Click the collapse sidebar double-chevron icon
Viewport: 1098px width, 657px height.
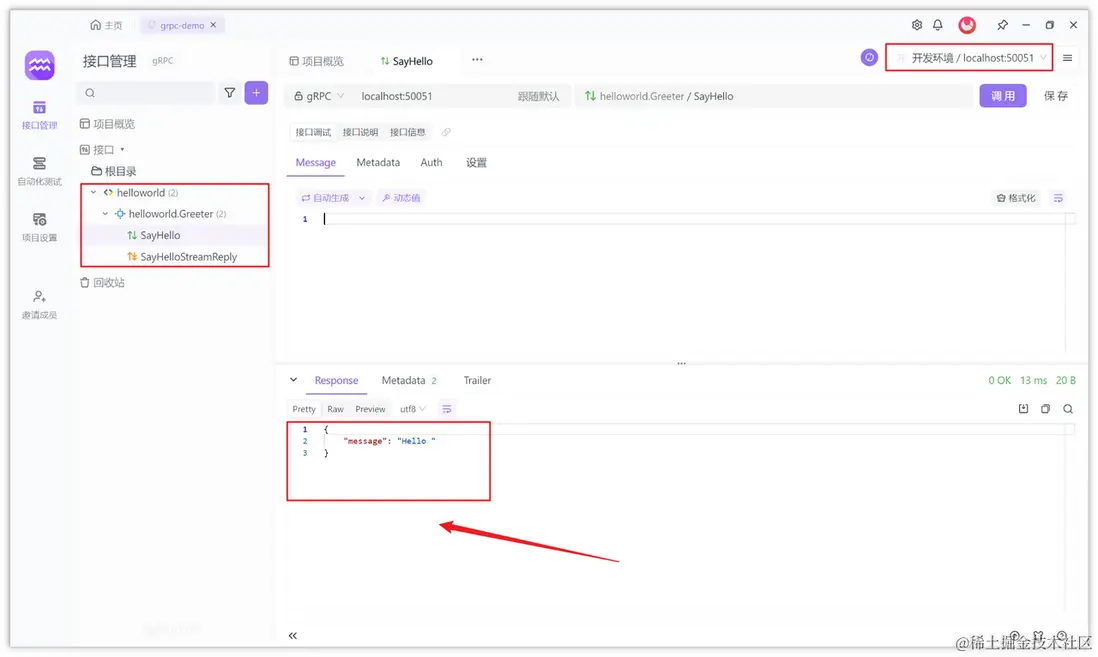click(x=293, y=635)
